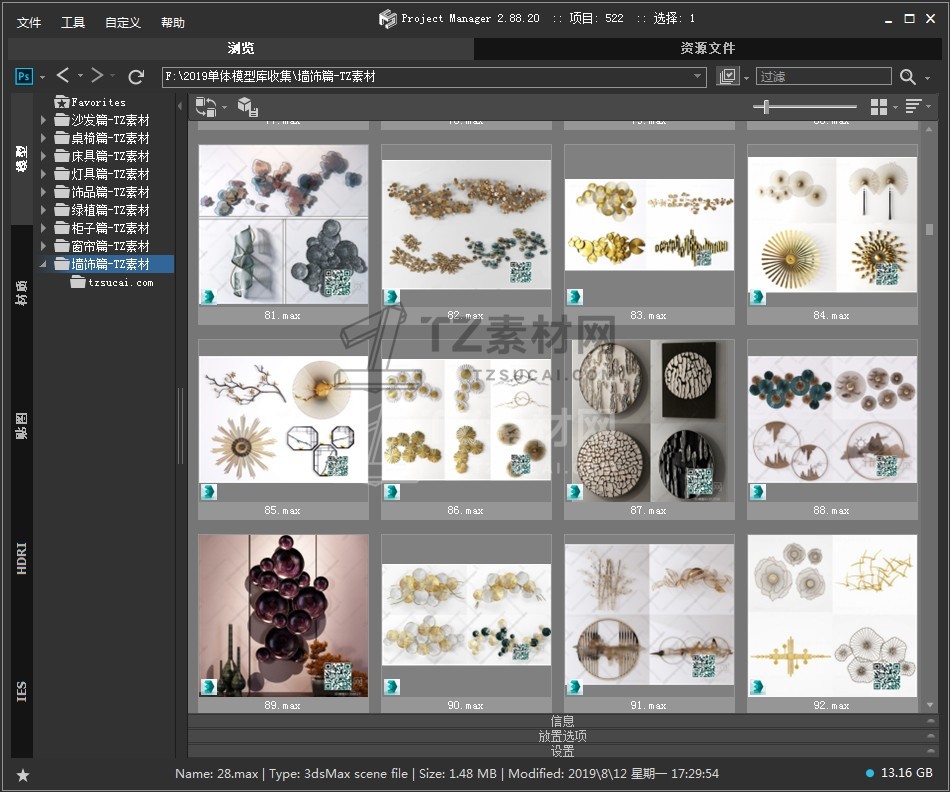Viewport: 950px width, 792px height.
Task: Adjust the thumbnail size slider
Action: (766, 107)
